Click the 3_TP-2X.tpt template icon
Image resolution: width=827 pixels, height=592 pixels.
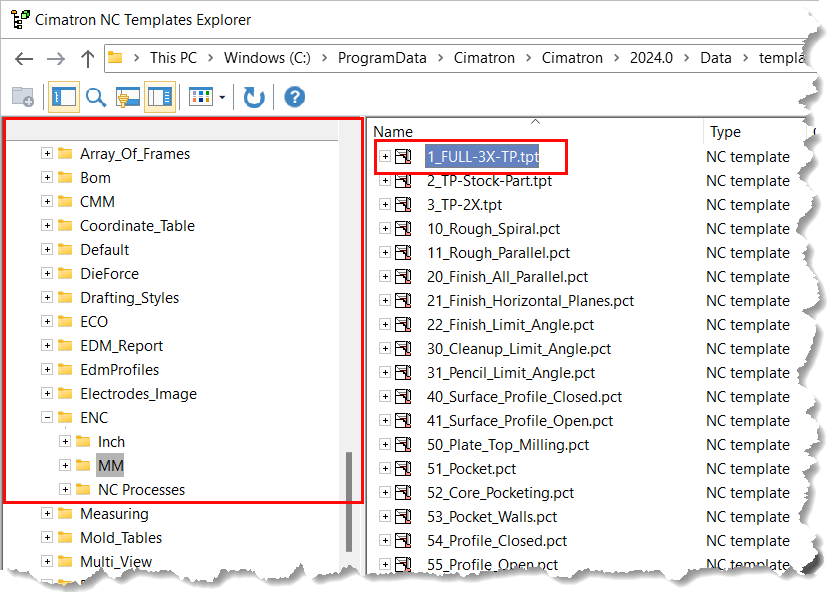click(x=403, y=204)
